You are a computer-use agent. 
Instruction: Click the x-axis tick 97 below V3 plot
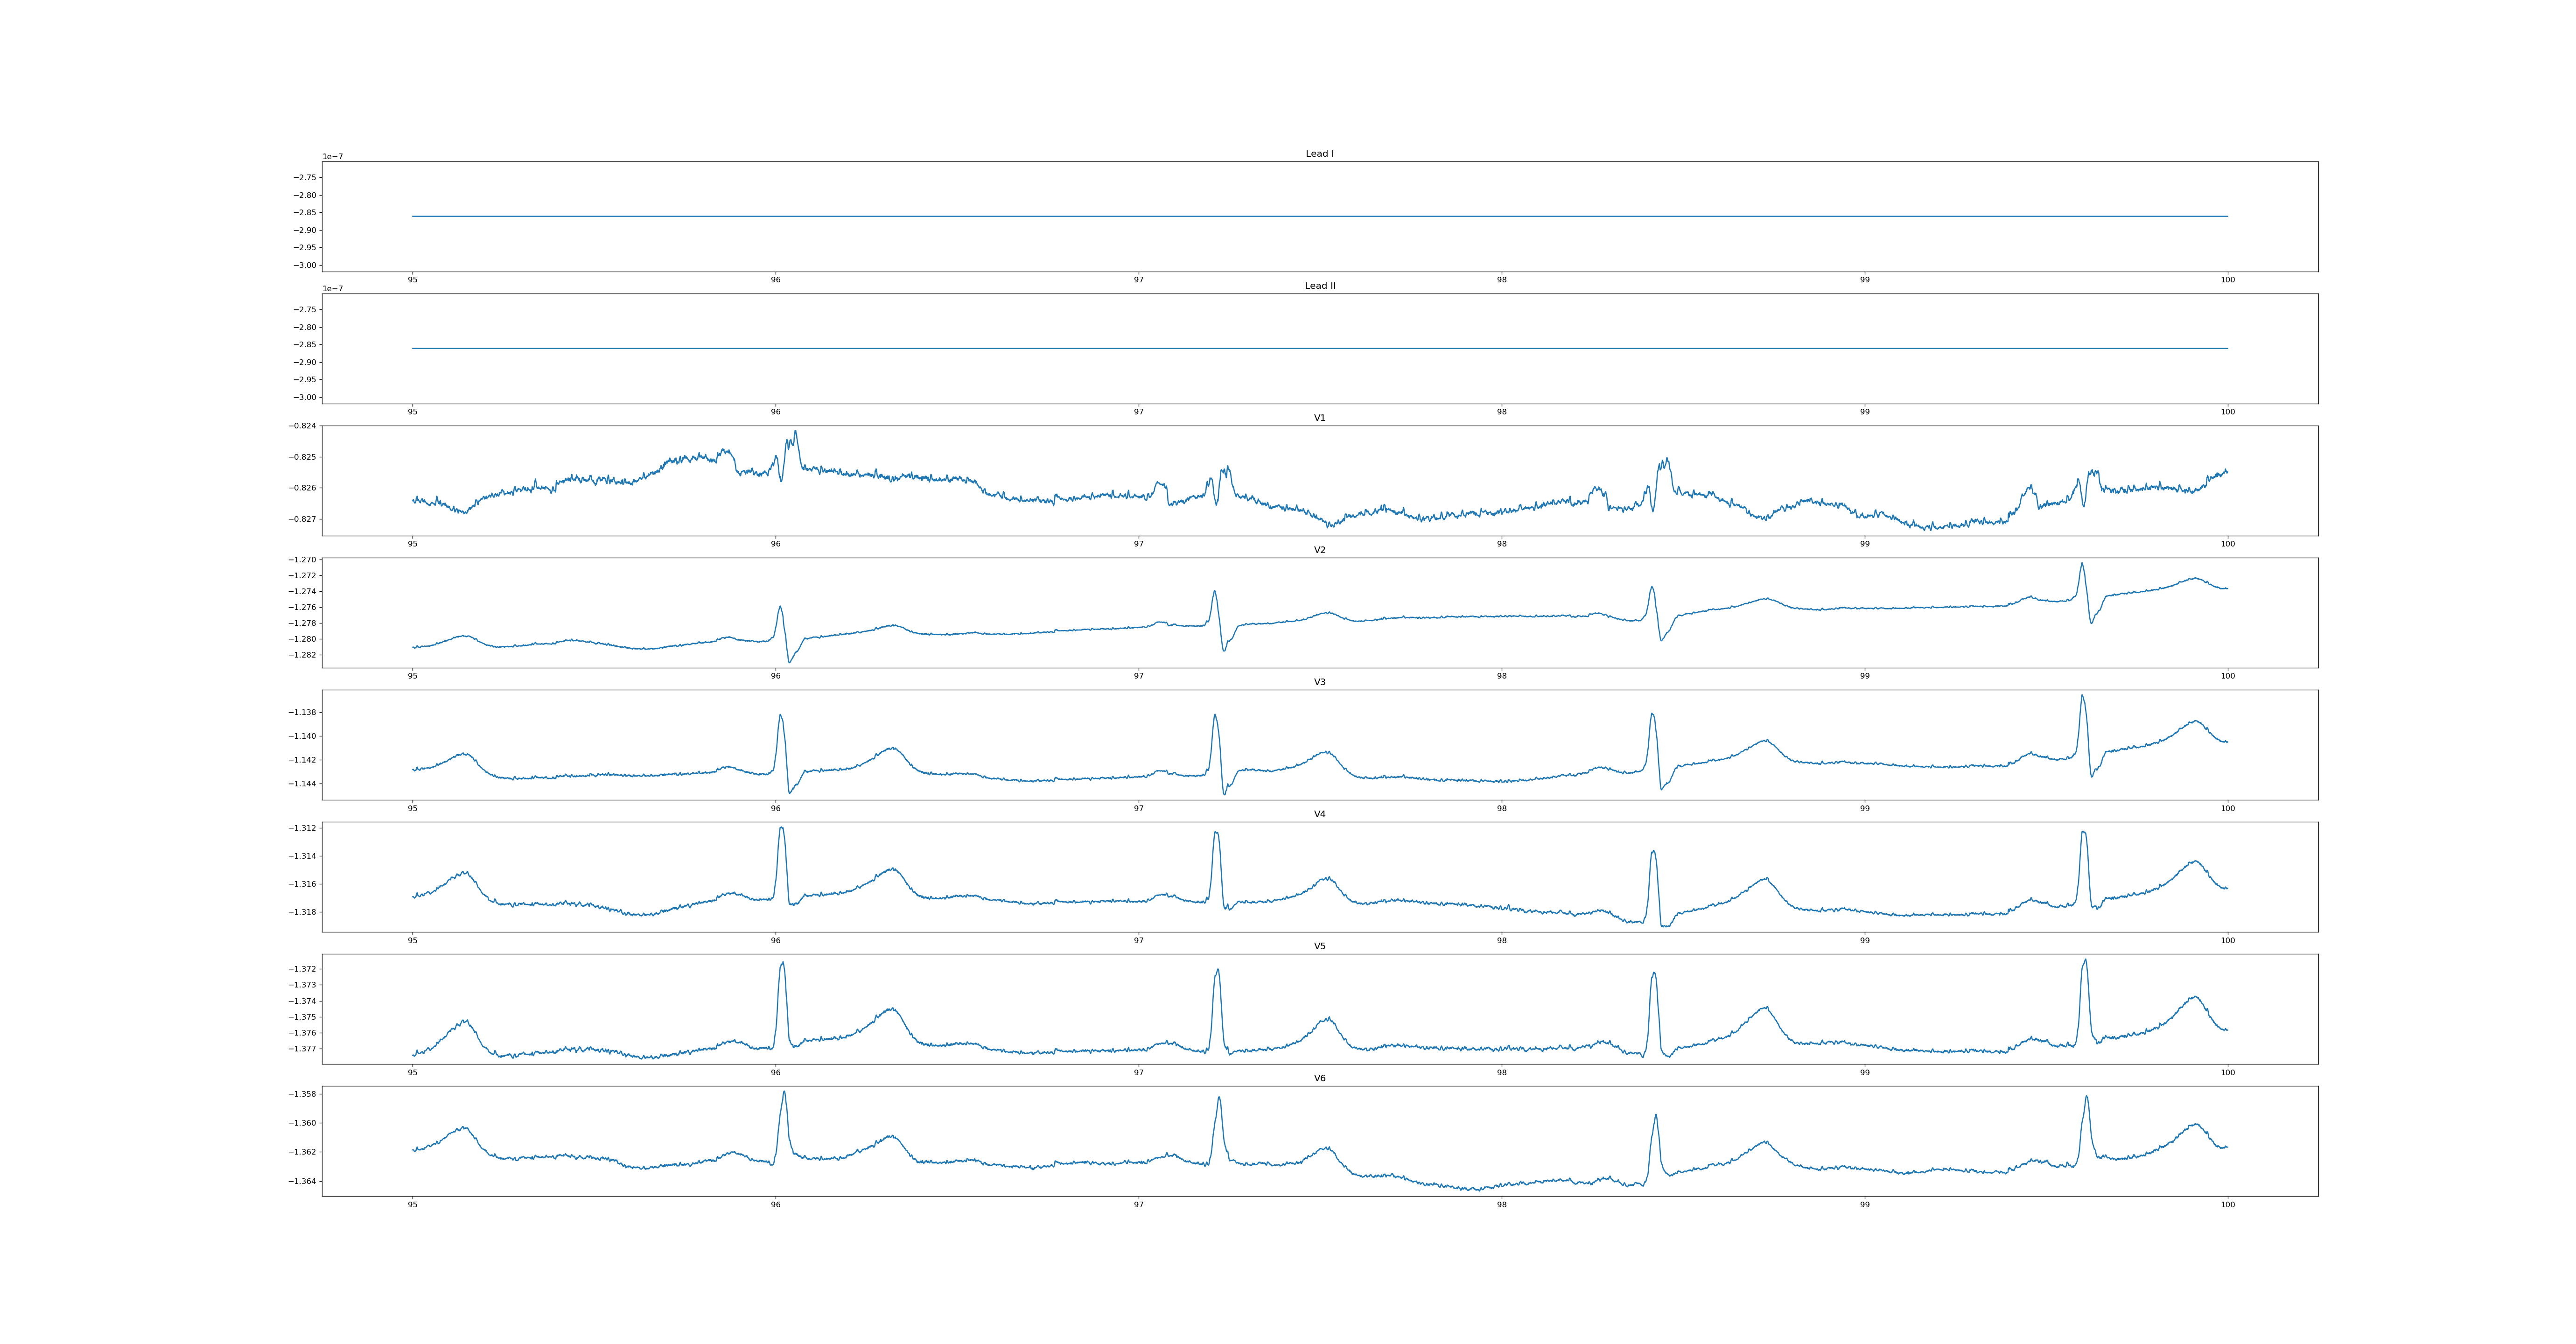pyautogui.click(x=1138, y=808)
